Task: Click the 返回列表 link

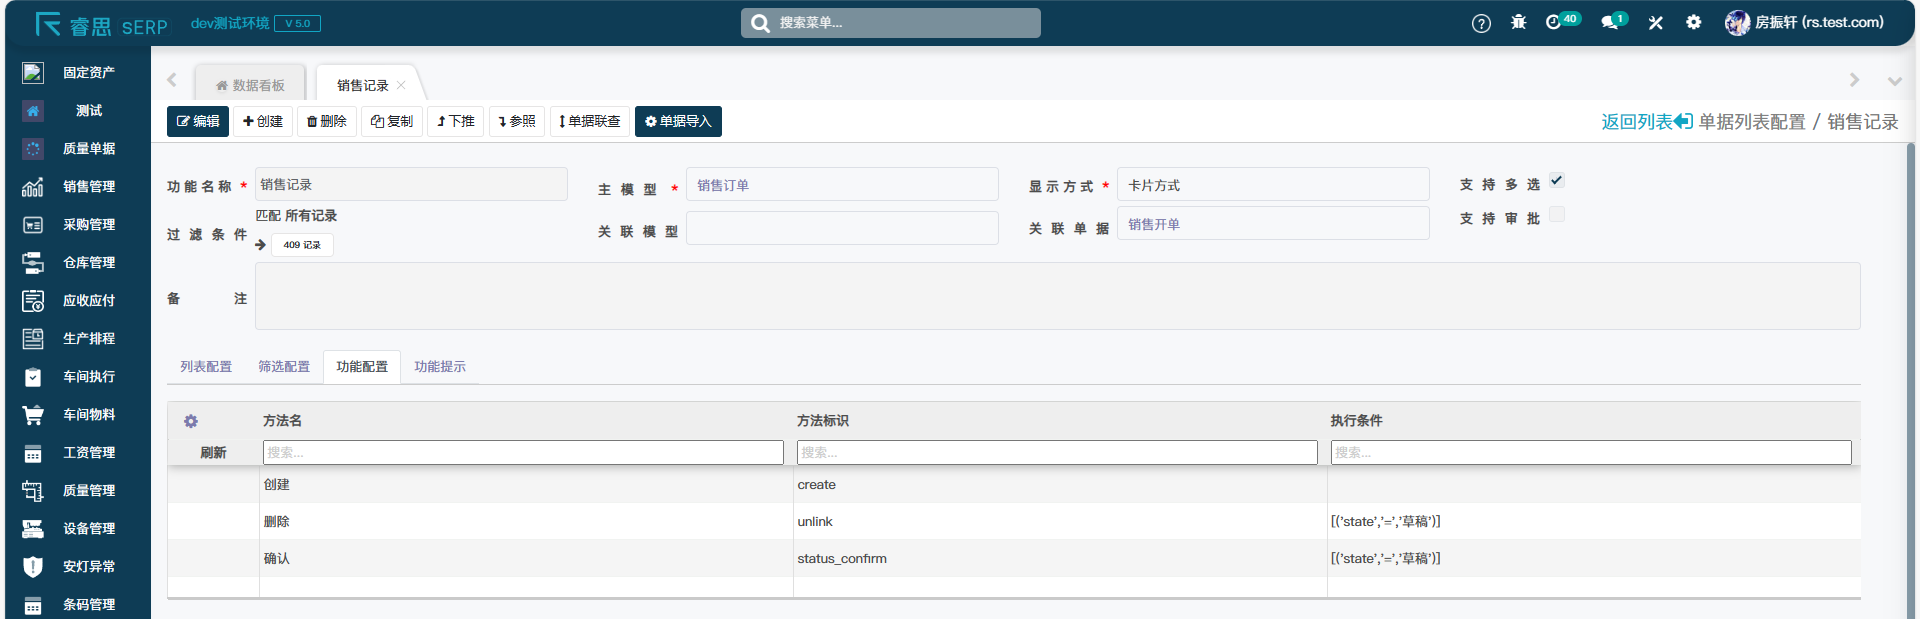Action: (x=1646, y=122)
